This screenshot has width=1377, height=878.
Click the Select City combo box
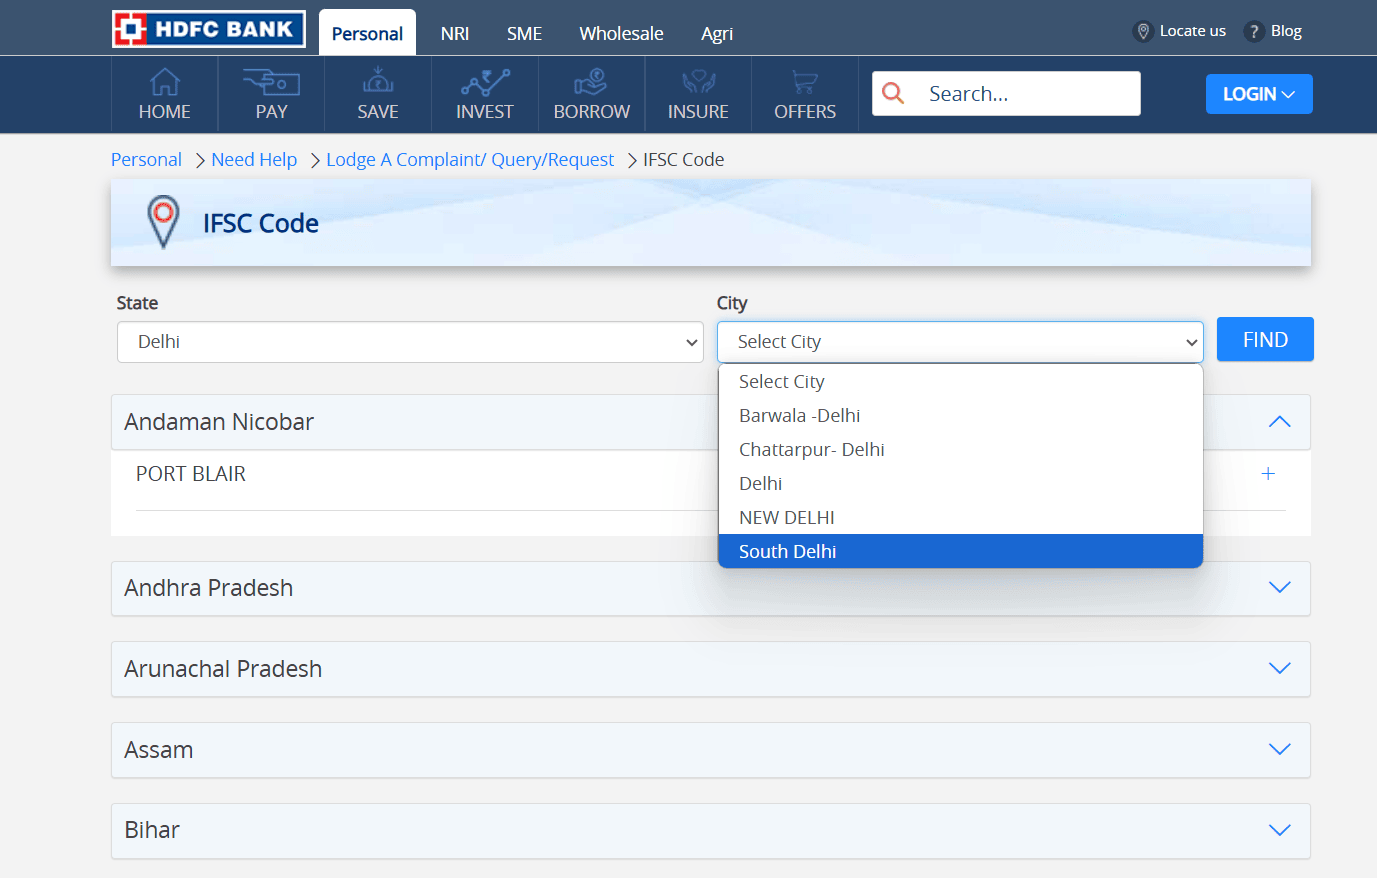point(960,342)
